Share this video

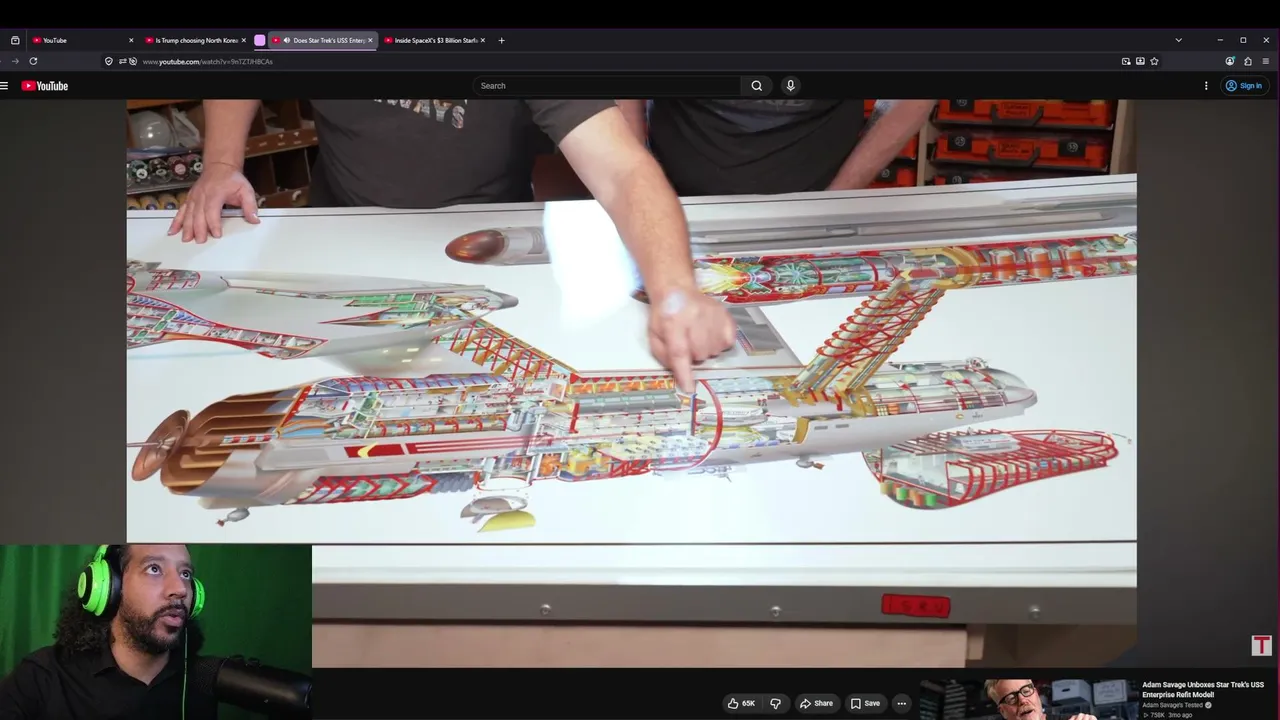[816, 703]
